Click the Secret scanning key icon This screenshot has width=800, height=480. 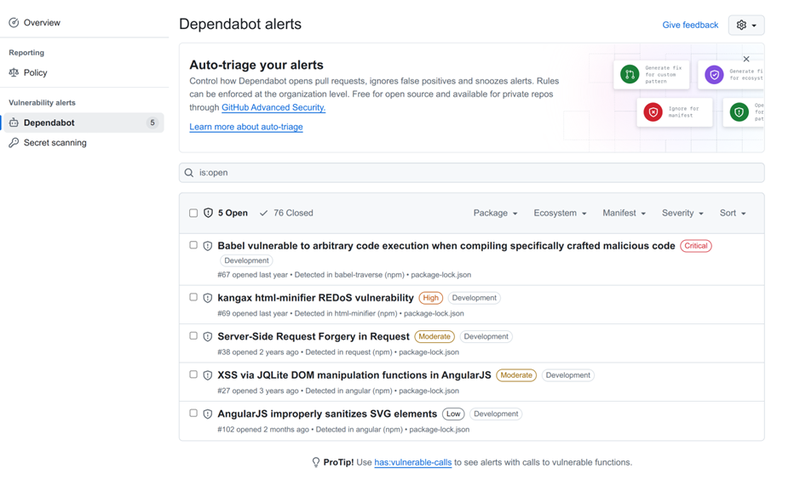[x=14, y=143]
